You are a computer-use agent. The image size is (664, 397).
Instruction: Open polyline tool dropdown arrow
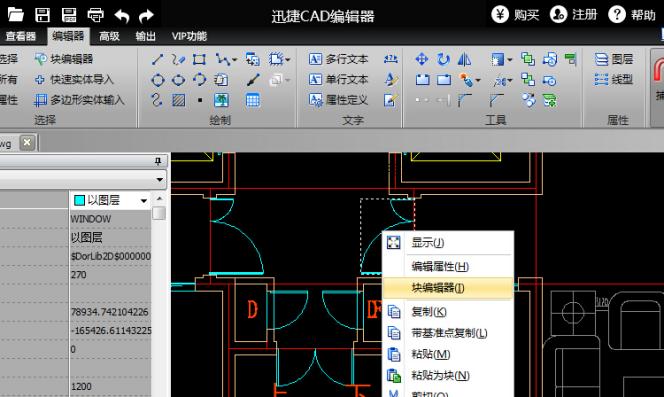[x=234, y=60]
